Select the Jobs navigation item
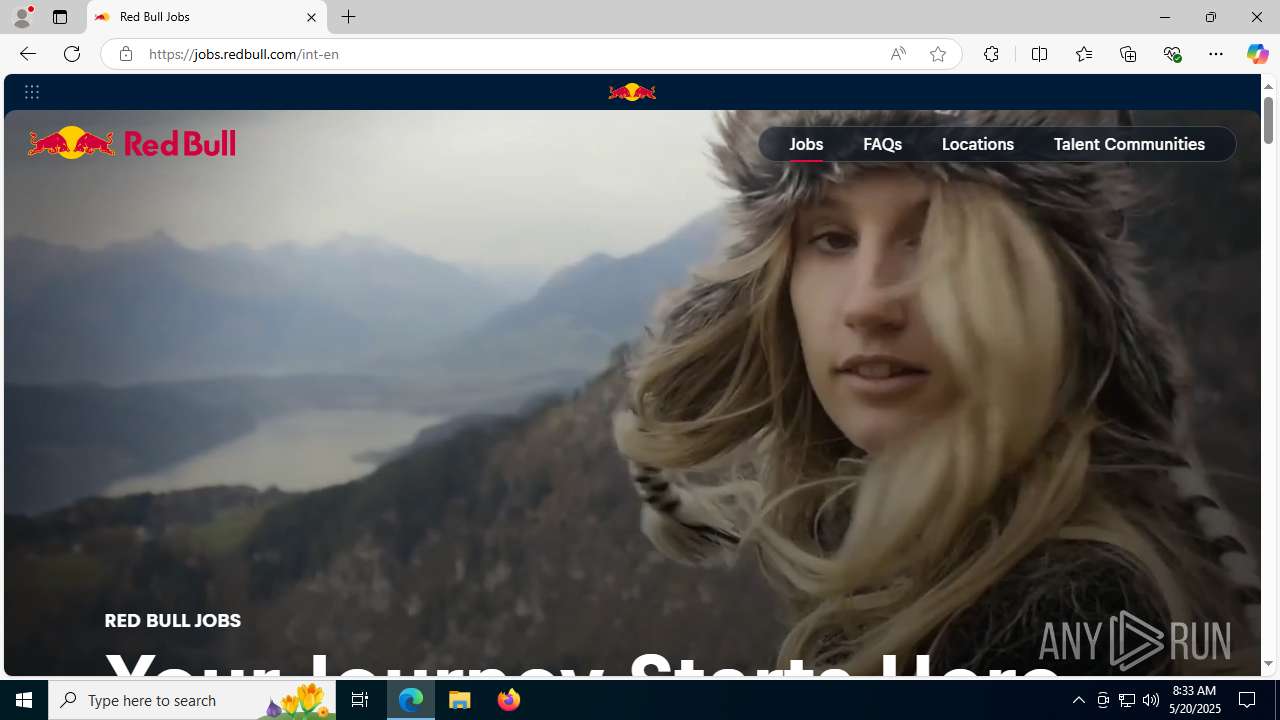 (806, 144)
